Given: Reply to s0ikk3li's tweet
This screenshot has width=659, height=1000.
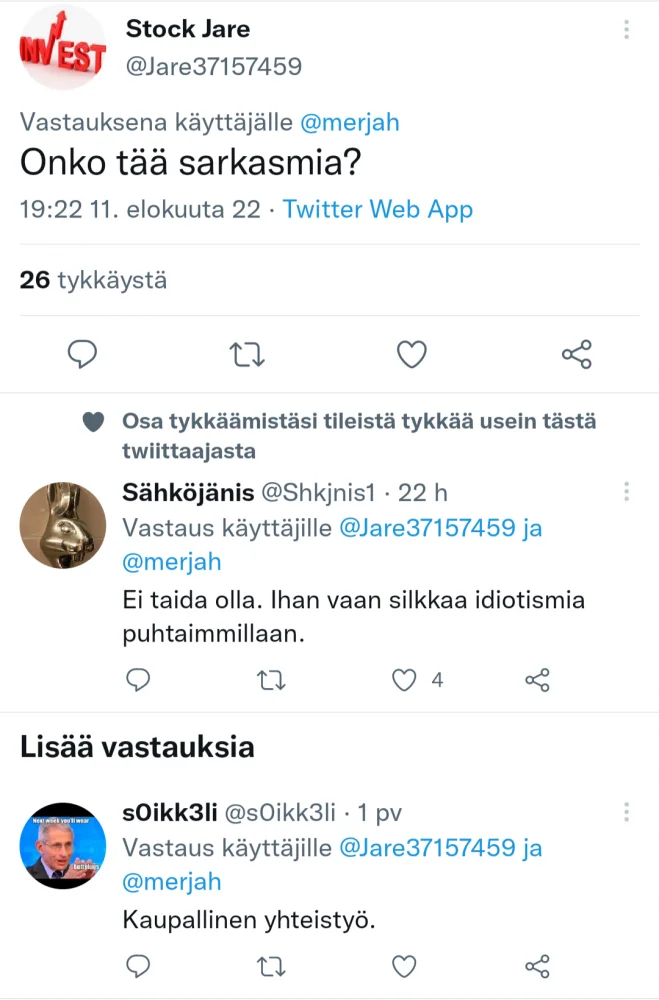Looking at the screenshot, I should (x=139, y=966).
